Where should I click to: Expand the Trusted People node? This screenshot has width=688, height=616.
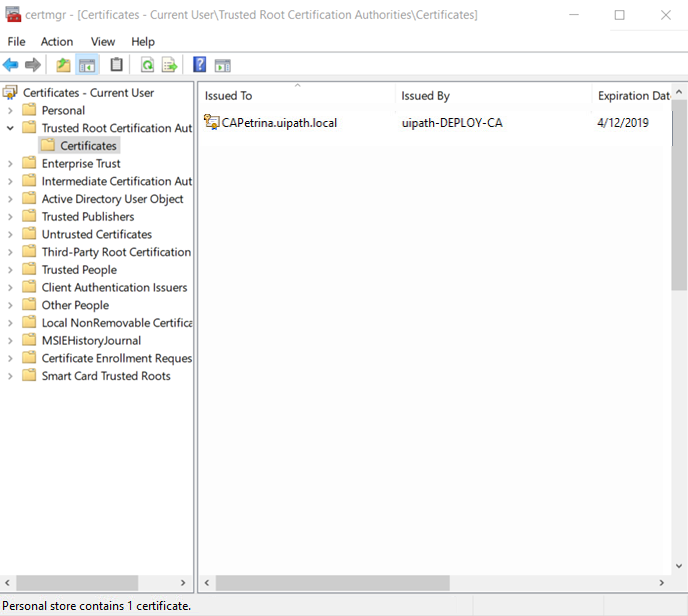pos(10,270)
